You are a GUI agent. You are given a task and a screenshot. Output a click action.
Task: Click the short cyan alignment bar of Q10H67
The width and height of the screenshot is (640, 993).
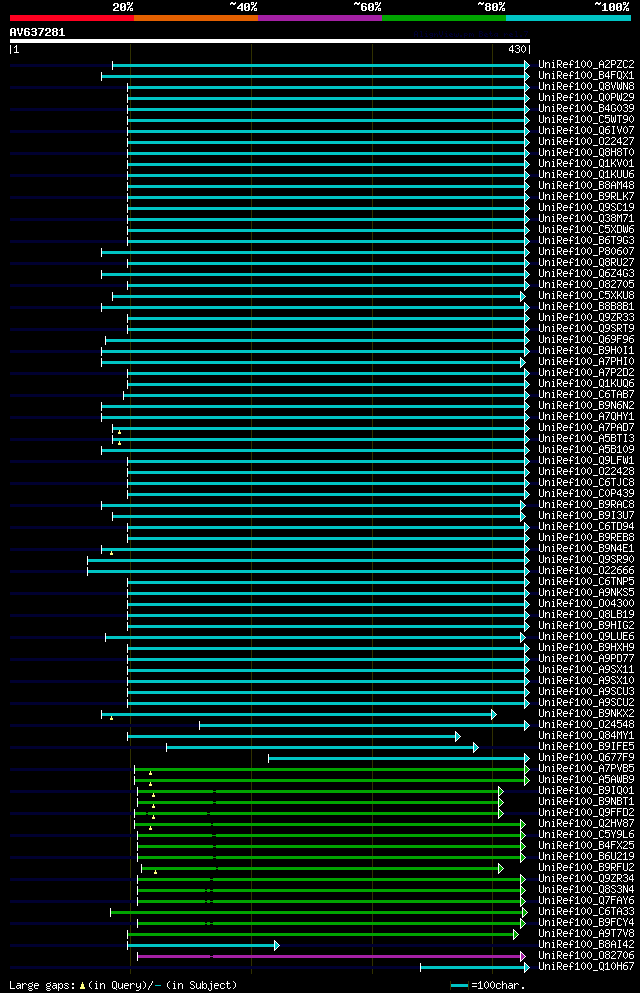(475, 968)
